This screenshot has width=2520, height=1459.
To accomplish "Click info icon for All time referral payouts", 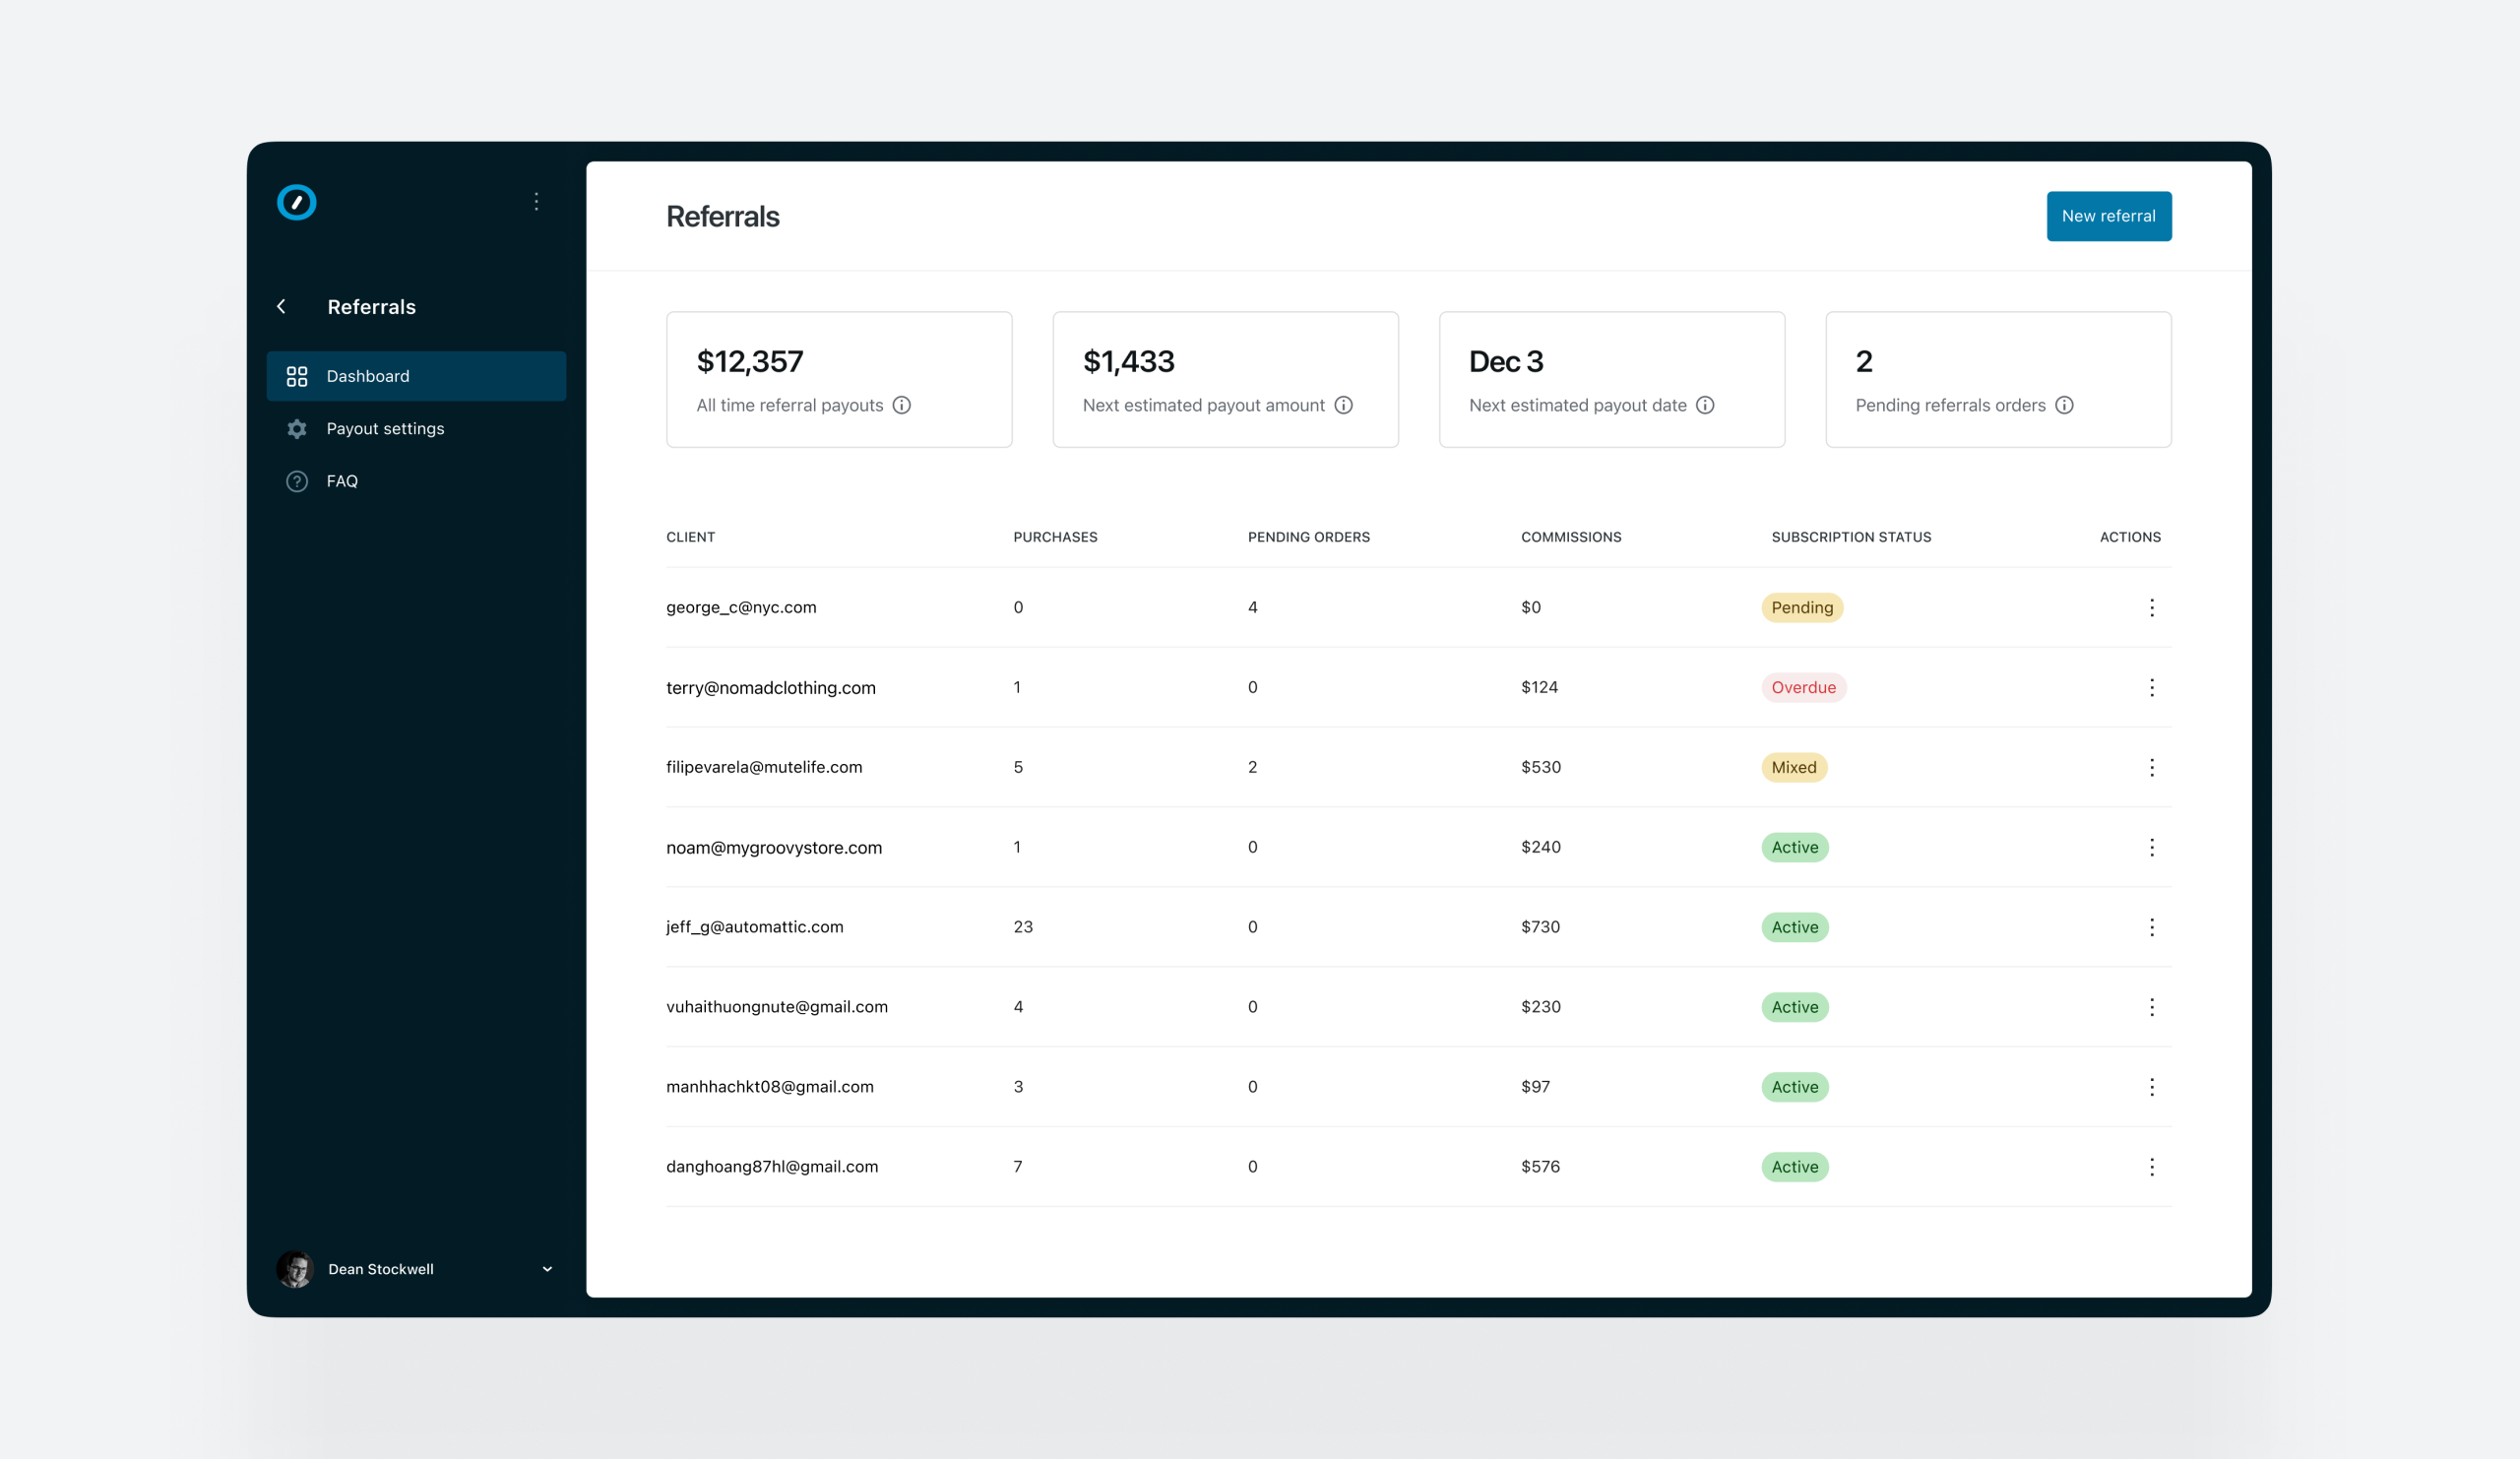I will [x=902, y=405].
